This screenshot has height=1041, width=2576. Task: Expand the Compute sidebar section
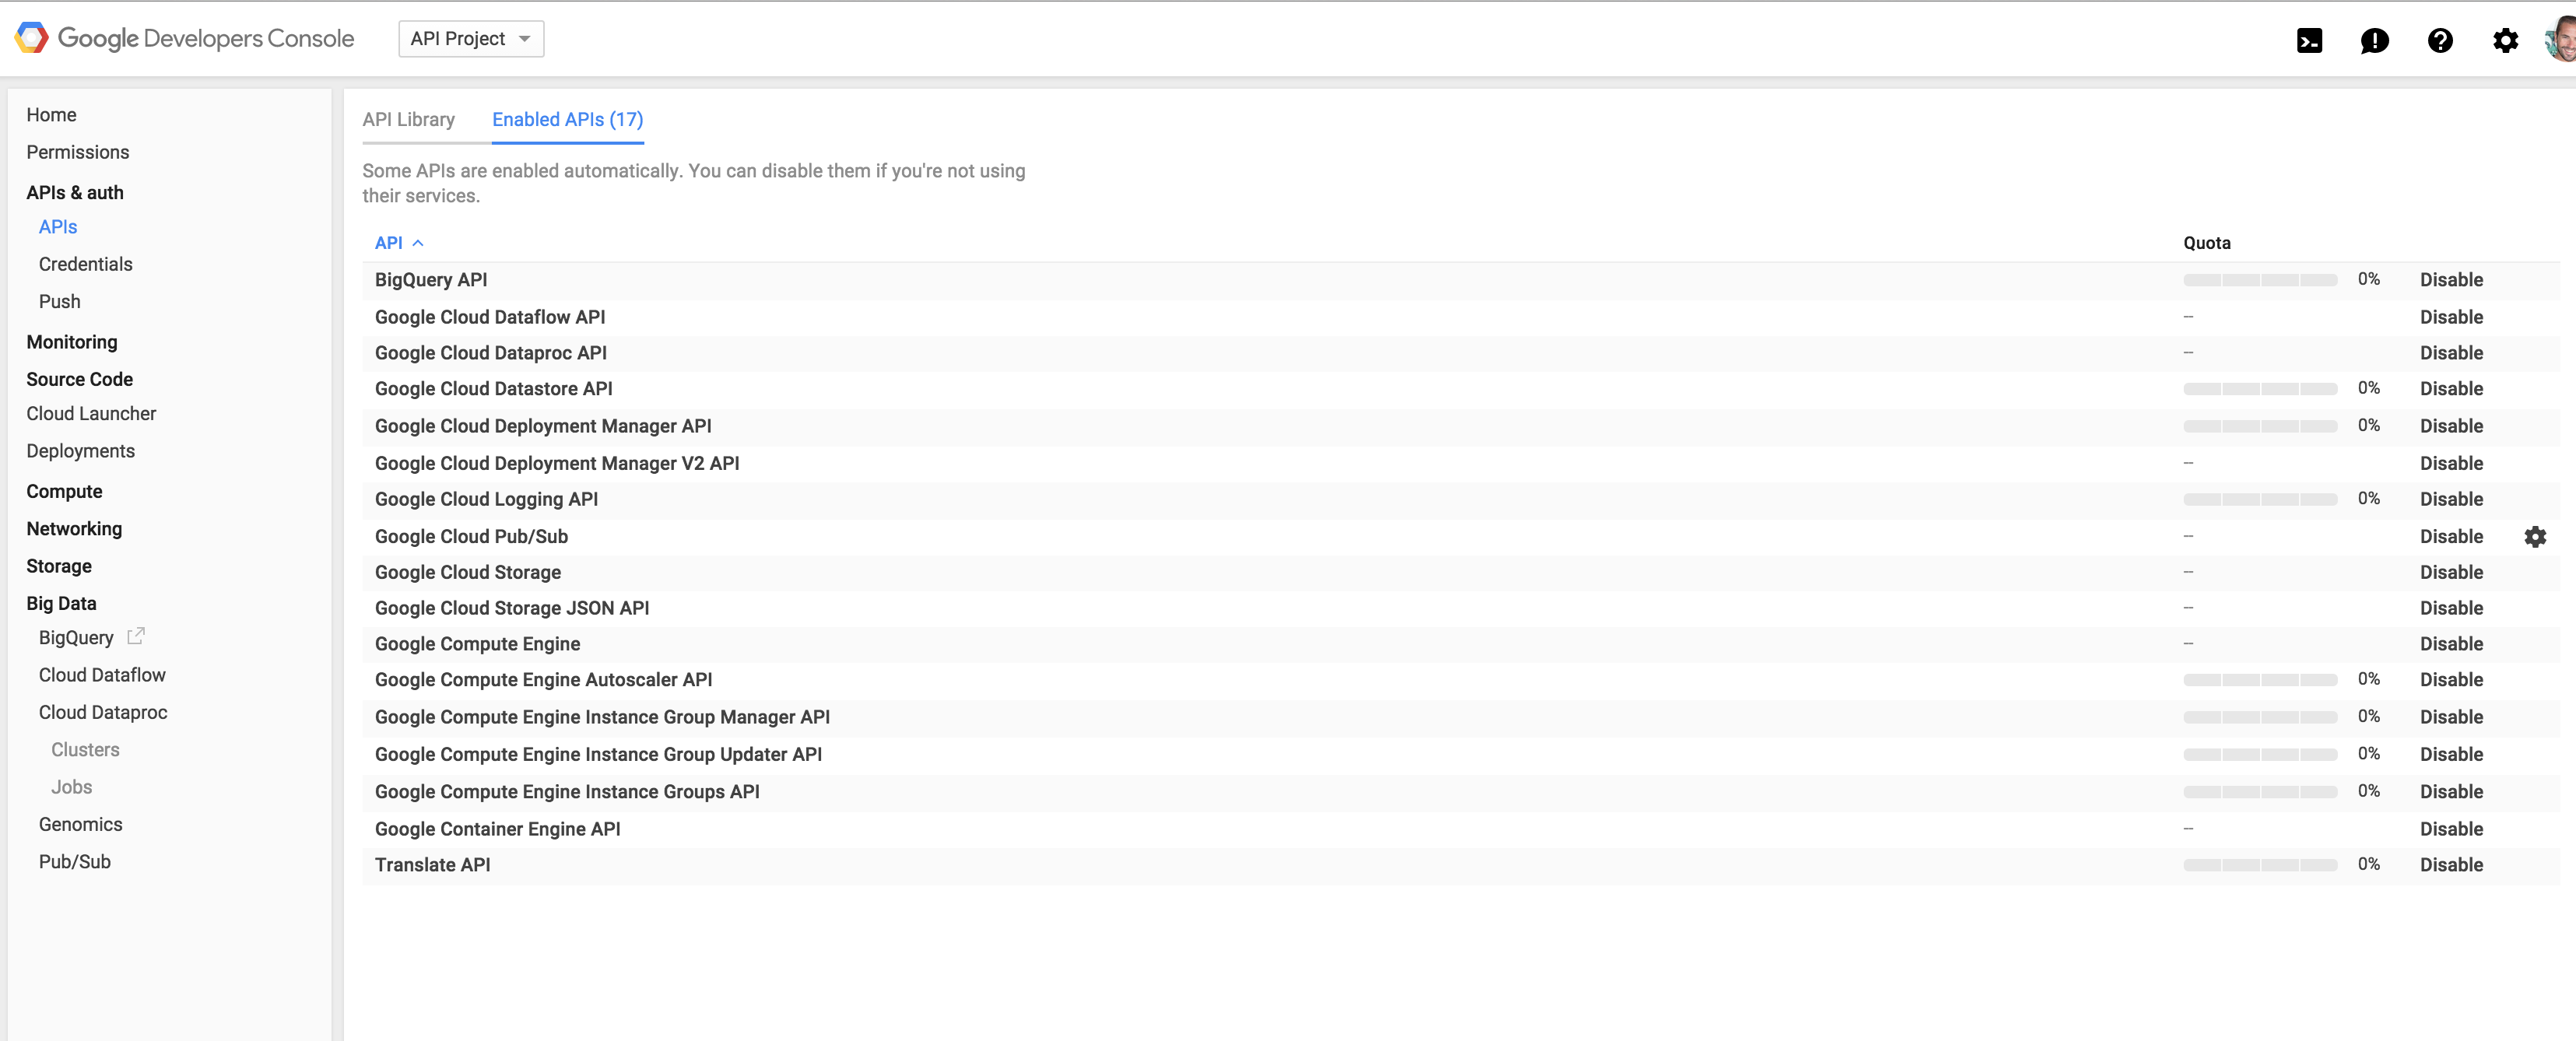pos(64,491)
